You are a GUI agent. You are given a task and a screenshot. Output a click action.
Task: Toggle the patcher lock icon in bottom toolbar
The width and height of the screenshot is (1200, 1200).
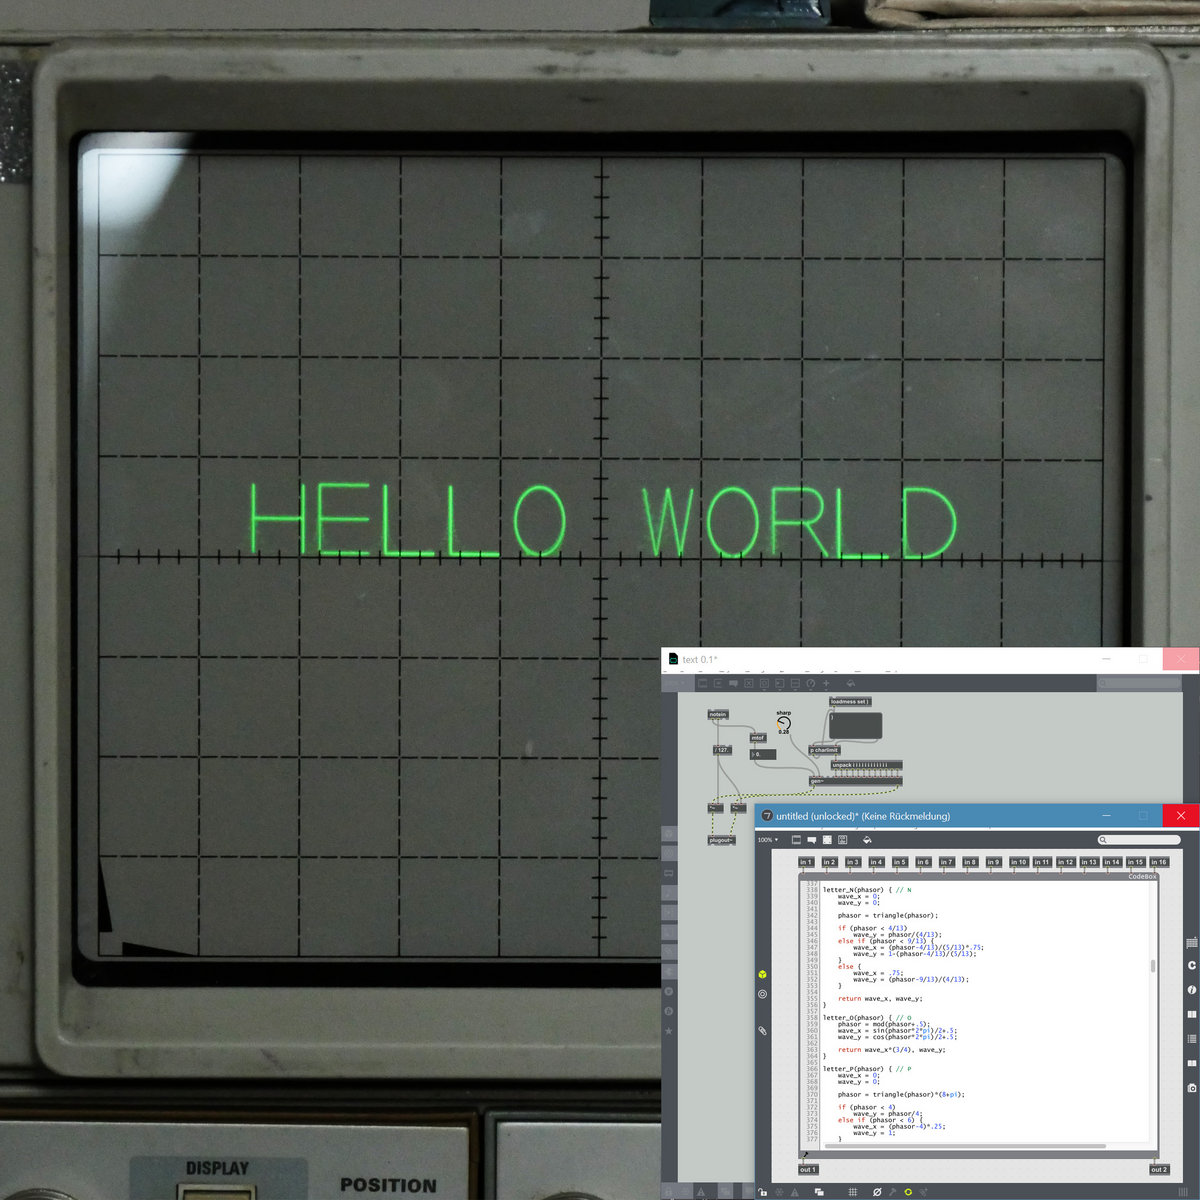point(762,1192)
